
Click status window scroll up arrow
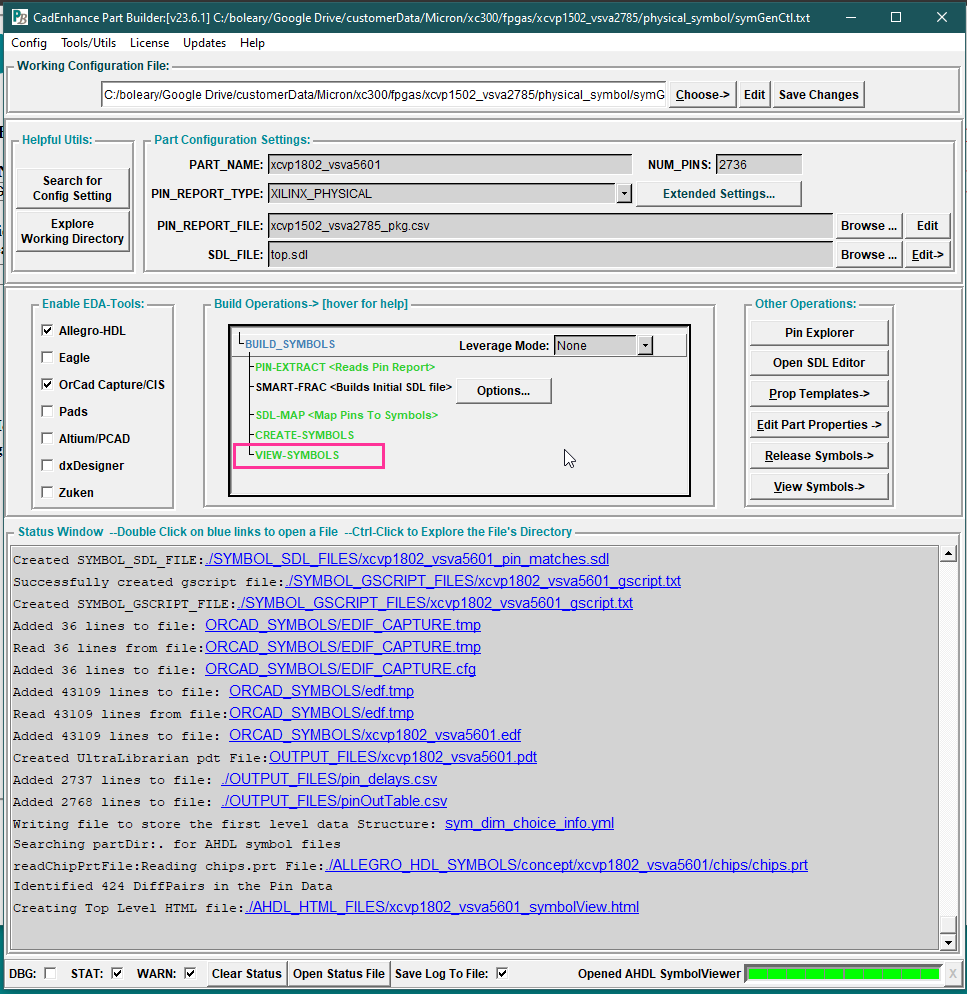click(x=948, y=554)
